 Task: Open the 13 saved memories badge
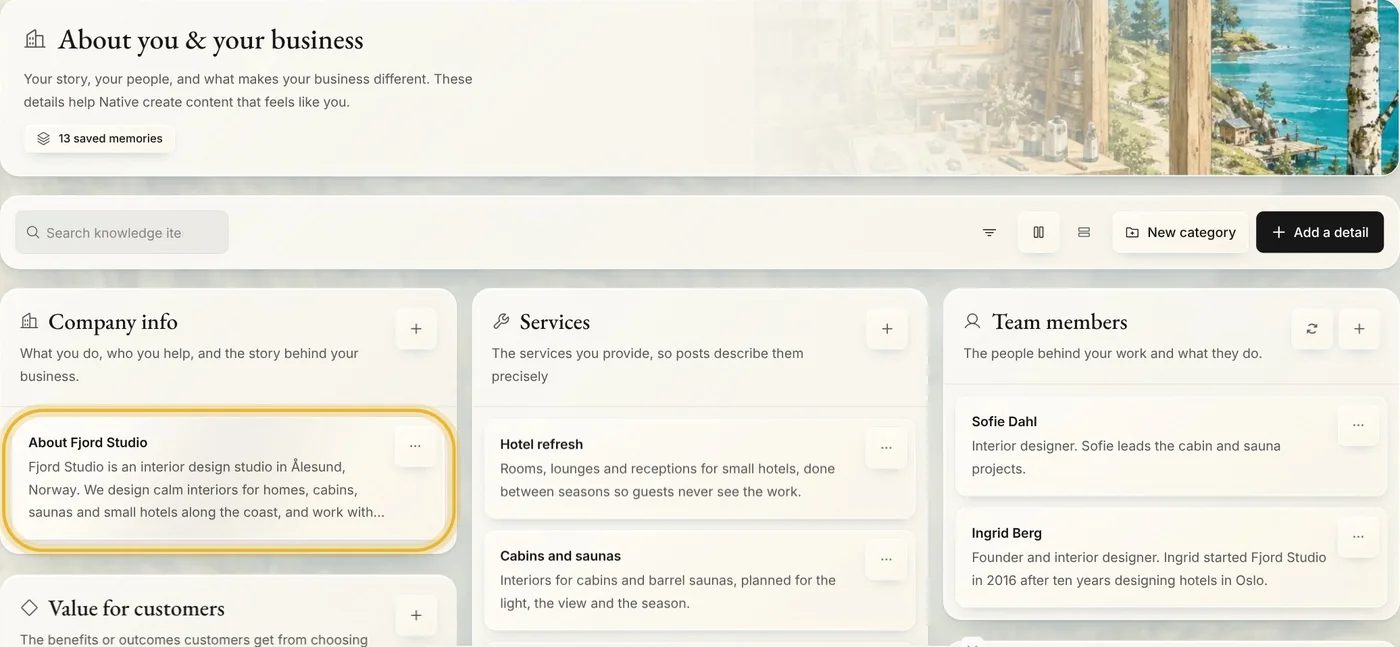[100, 138]
